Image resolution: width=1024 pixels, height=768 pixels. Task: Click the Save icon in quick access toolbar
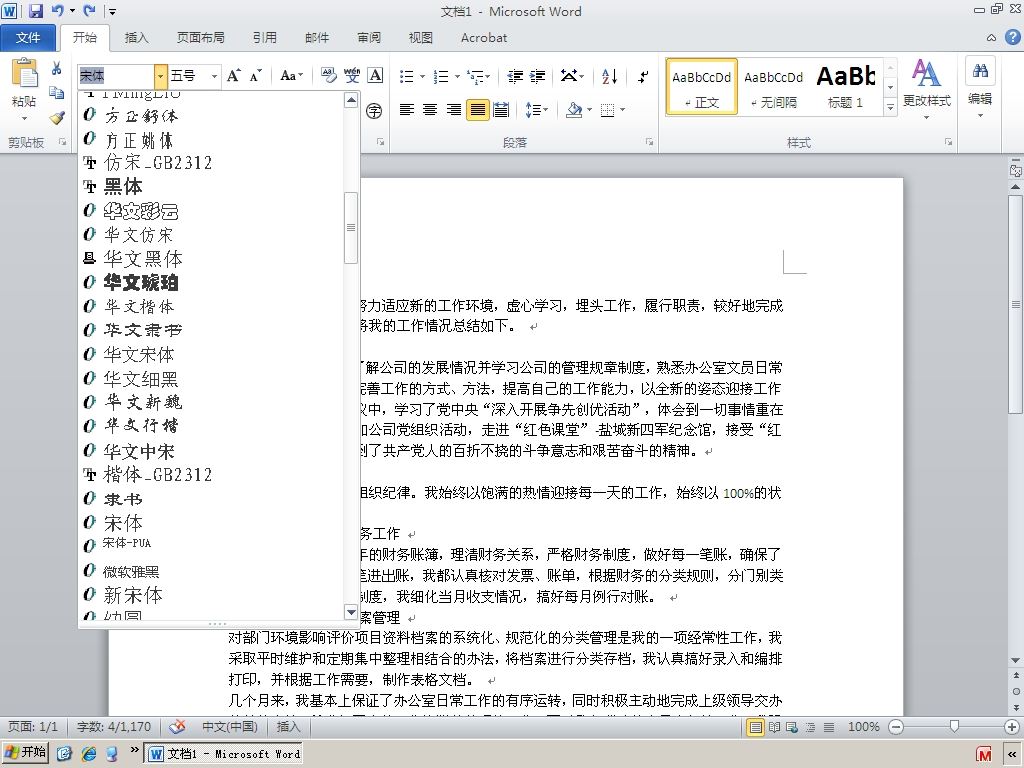[x=35, y=10]
